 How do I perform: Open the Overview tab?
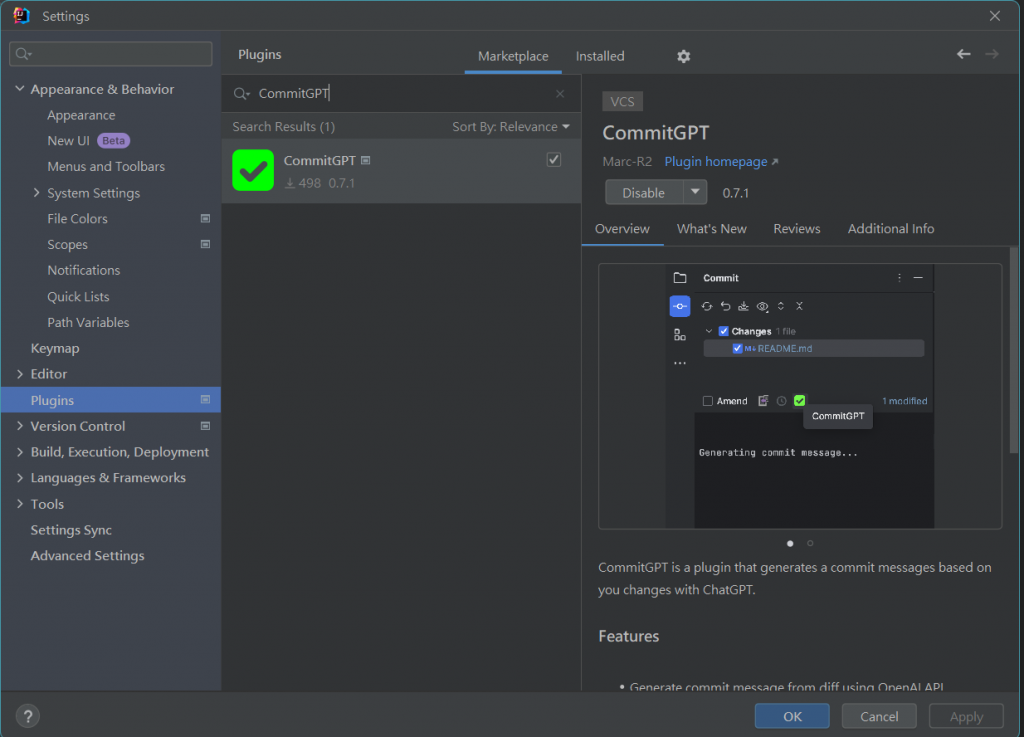click(622, 228)
